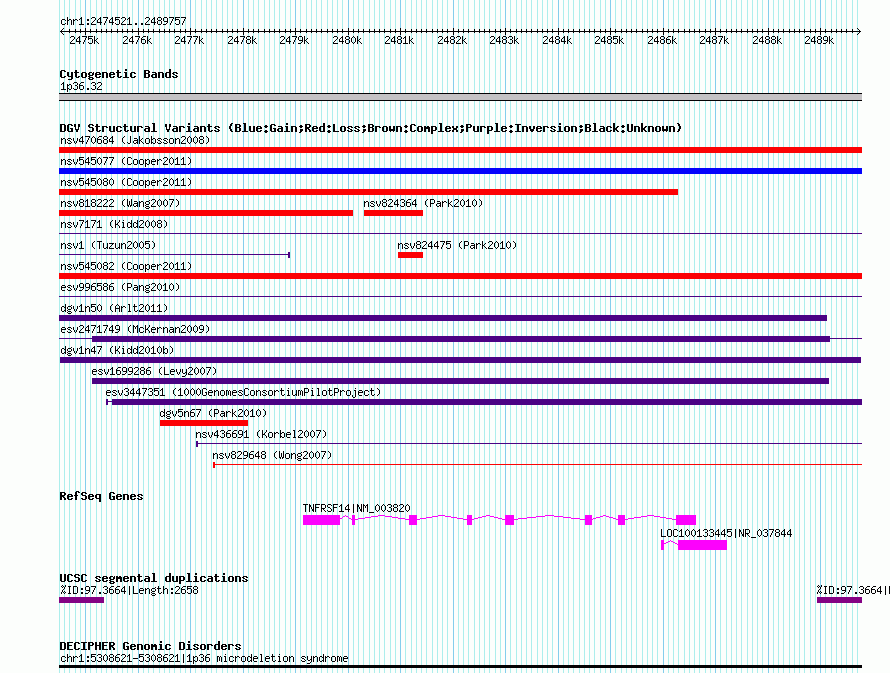Click the dgv5n67 (Park2010) red loss bar

pyautogui.click(x=204, y=423)
